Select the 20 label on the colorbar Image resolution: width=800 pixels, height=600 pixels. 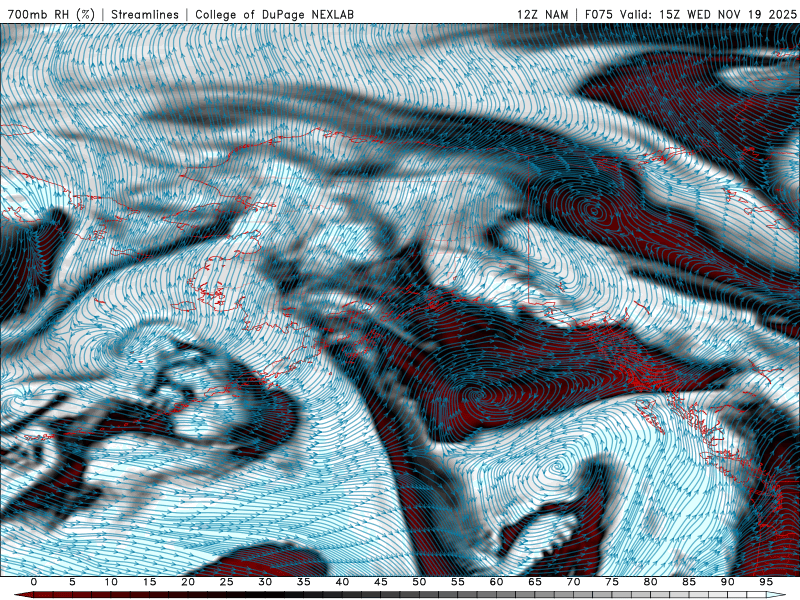(188, 582)
